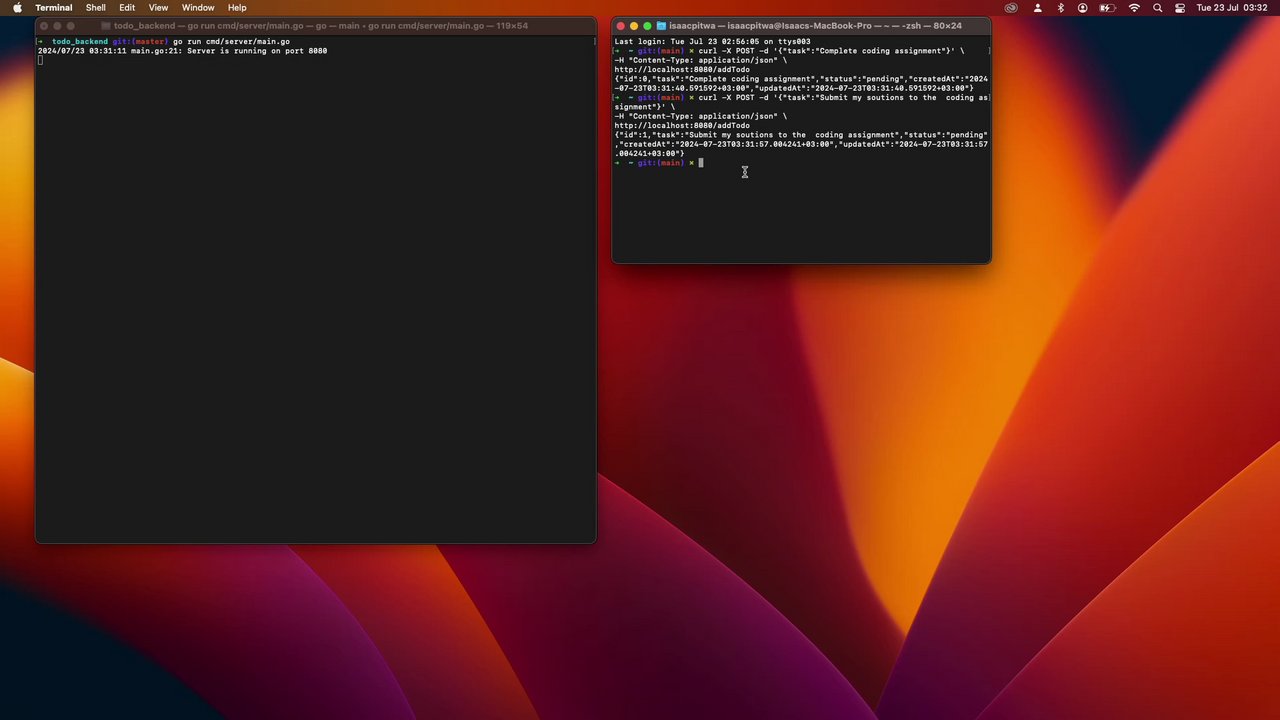
Task: Open the Shell menu
Action: (96, 8)
